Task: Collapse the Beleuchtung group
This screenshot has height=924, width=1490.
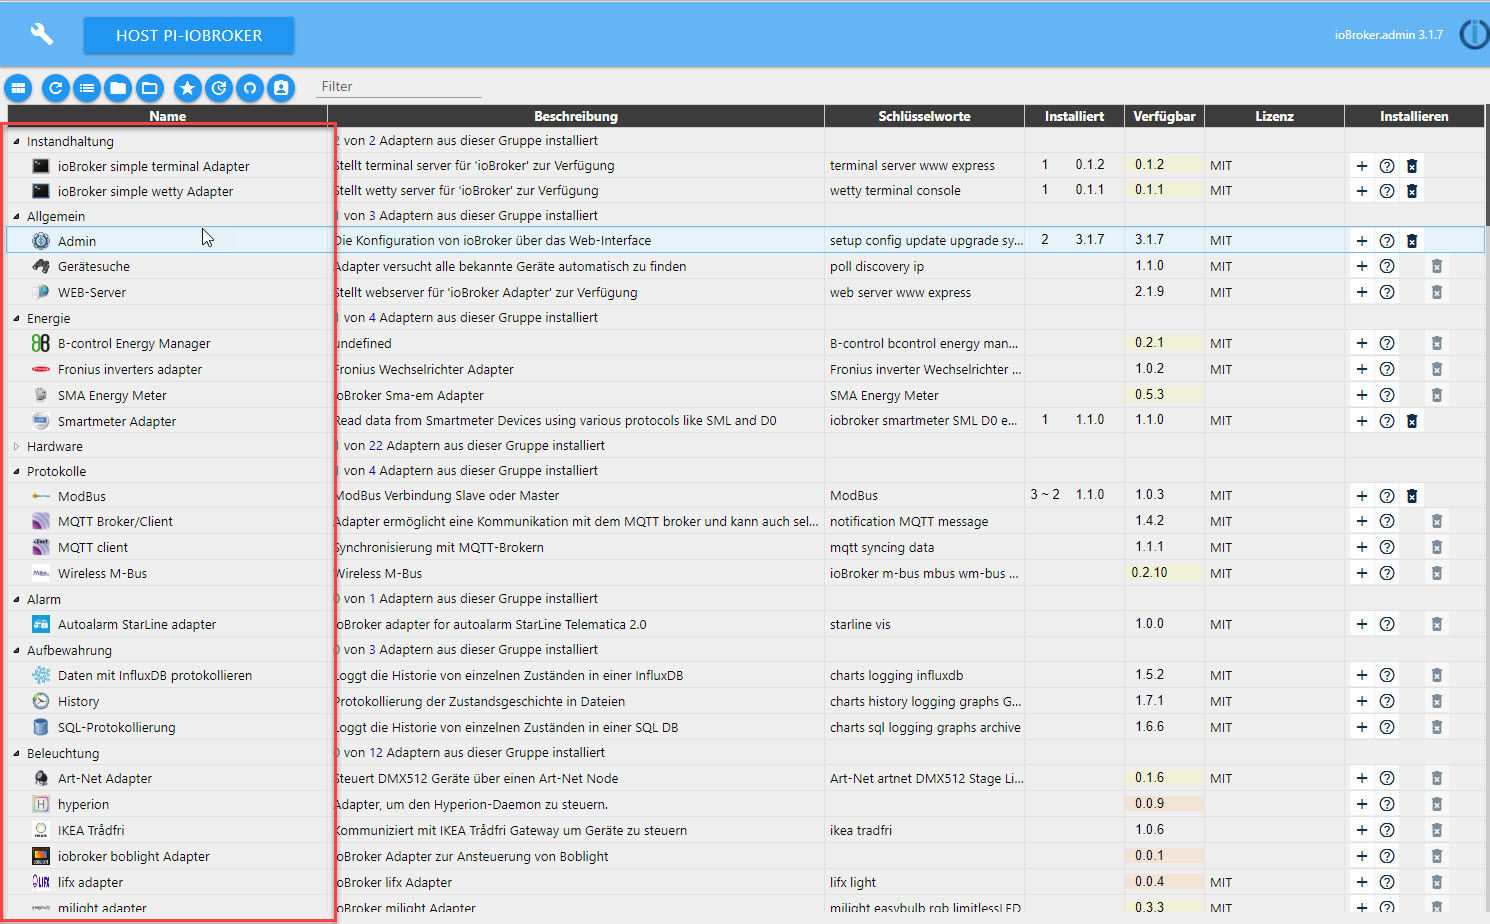Action: (x=16, y=753)
